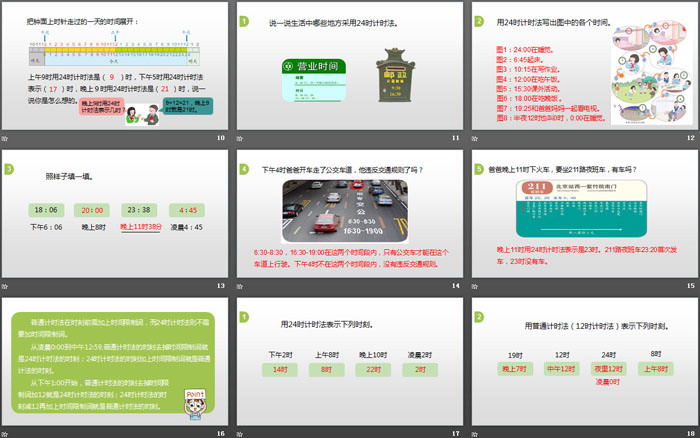Click the animation star icon under slide 15
Viewport: 700px width, 438px height.
click(475, 286)
